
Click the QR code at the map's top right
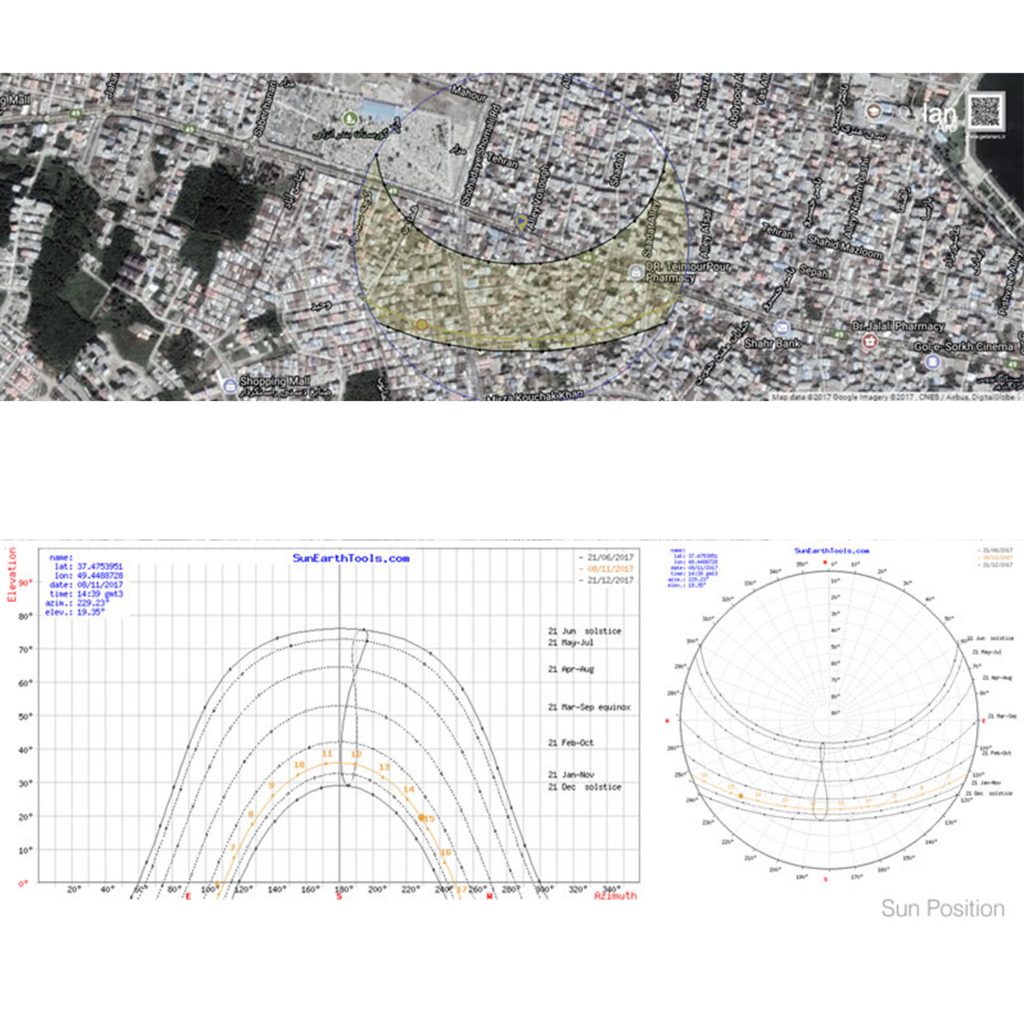(x=985, y=106)
